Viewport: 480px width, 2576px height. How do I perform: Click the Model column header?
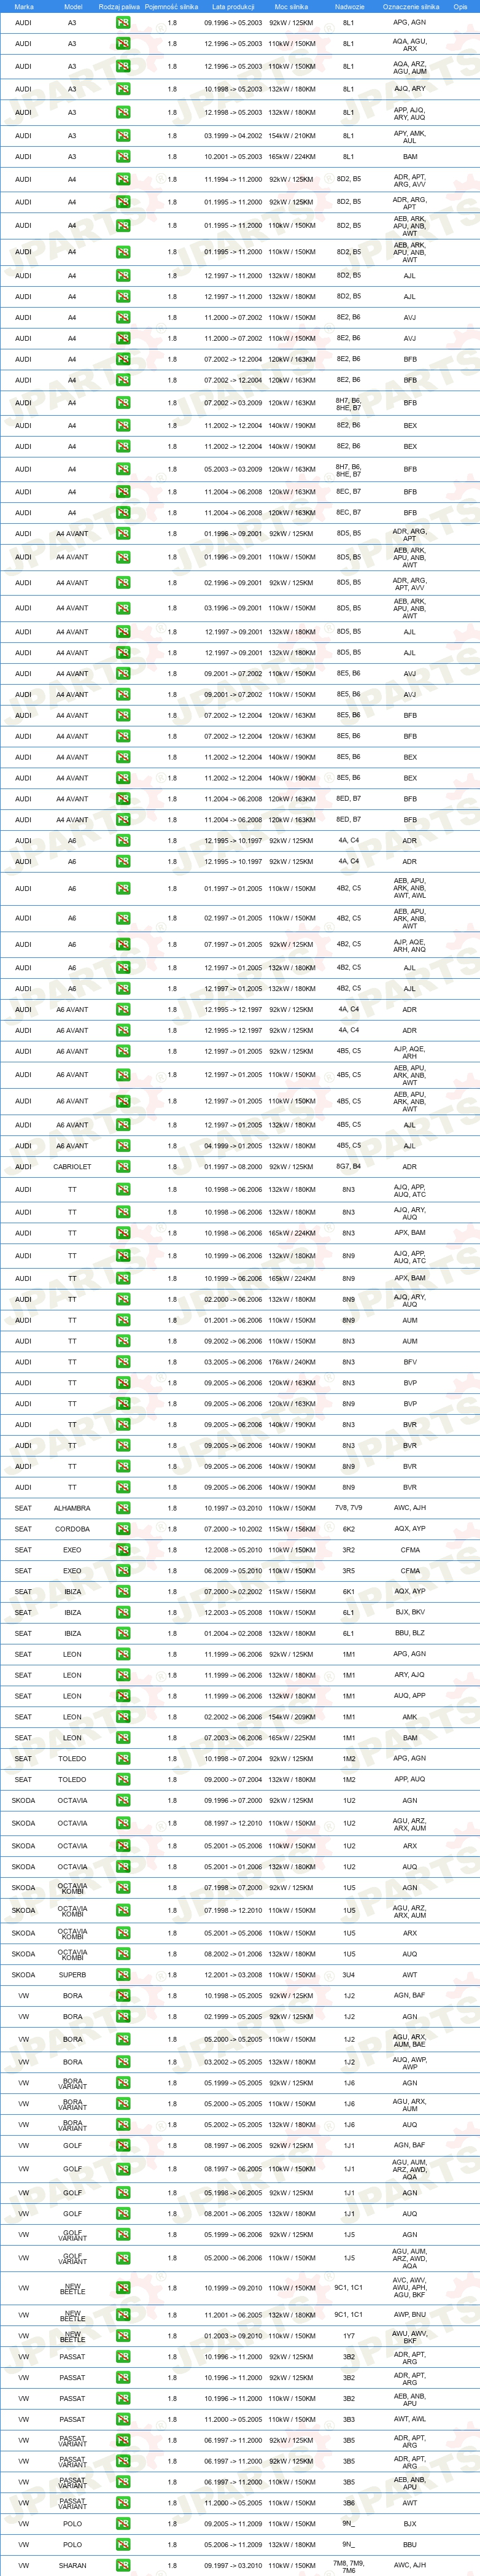point(73,6)
